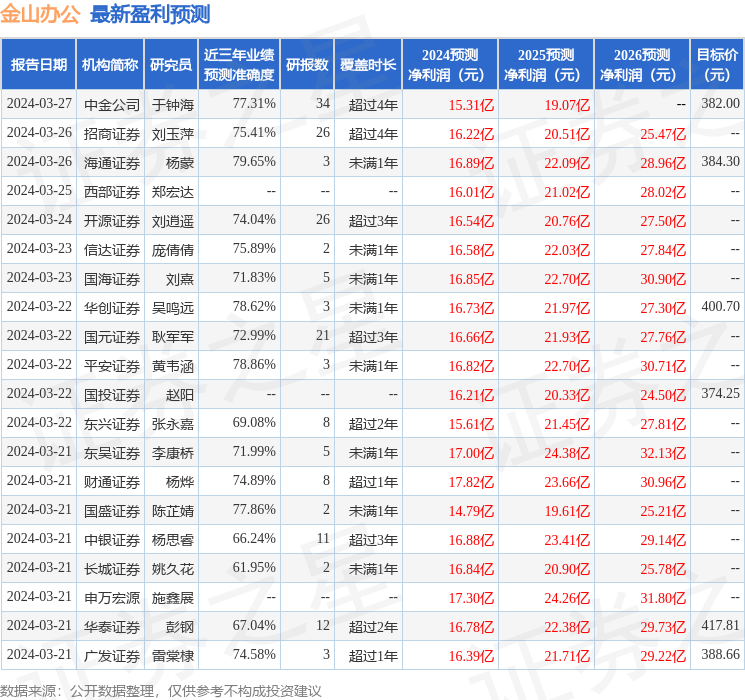745x700 pixels.
Task: Select 中银证券 institution cell
Action: coord(112,540)
